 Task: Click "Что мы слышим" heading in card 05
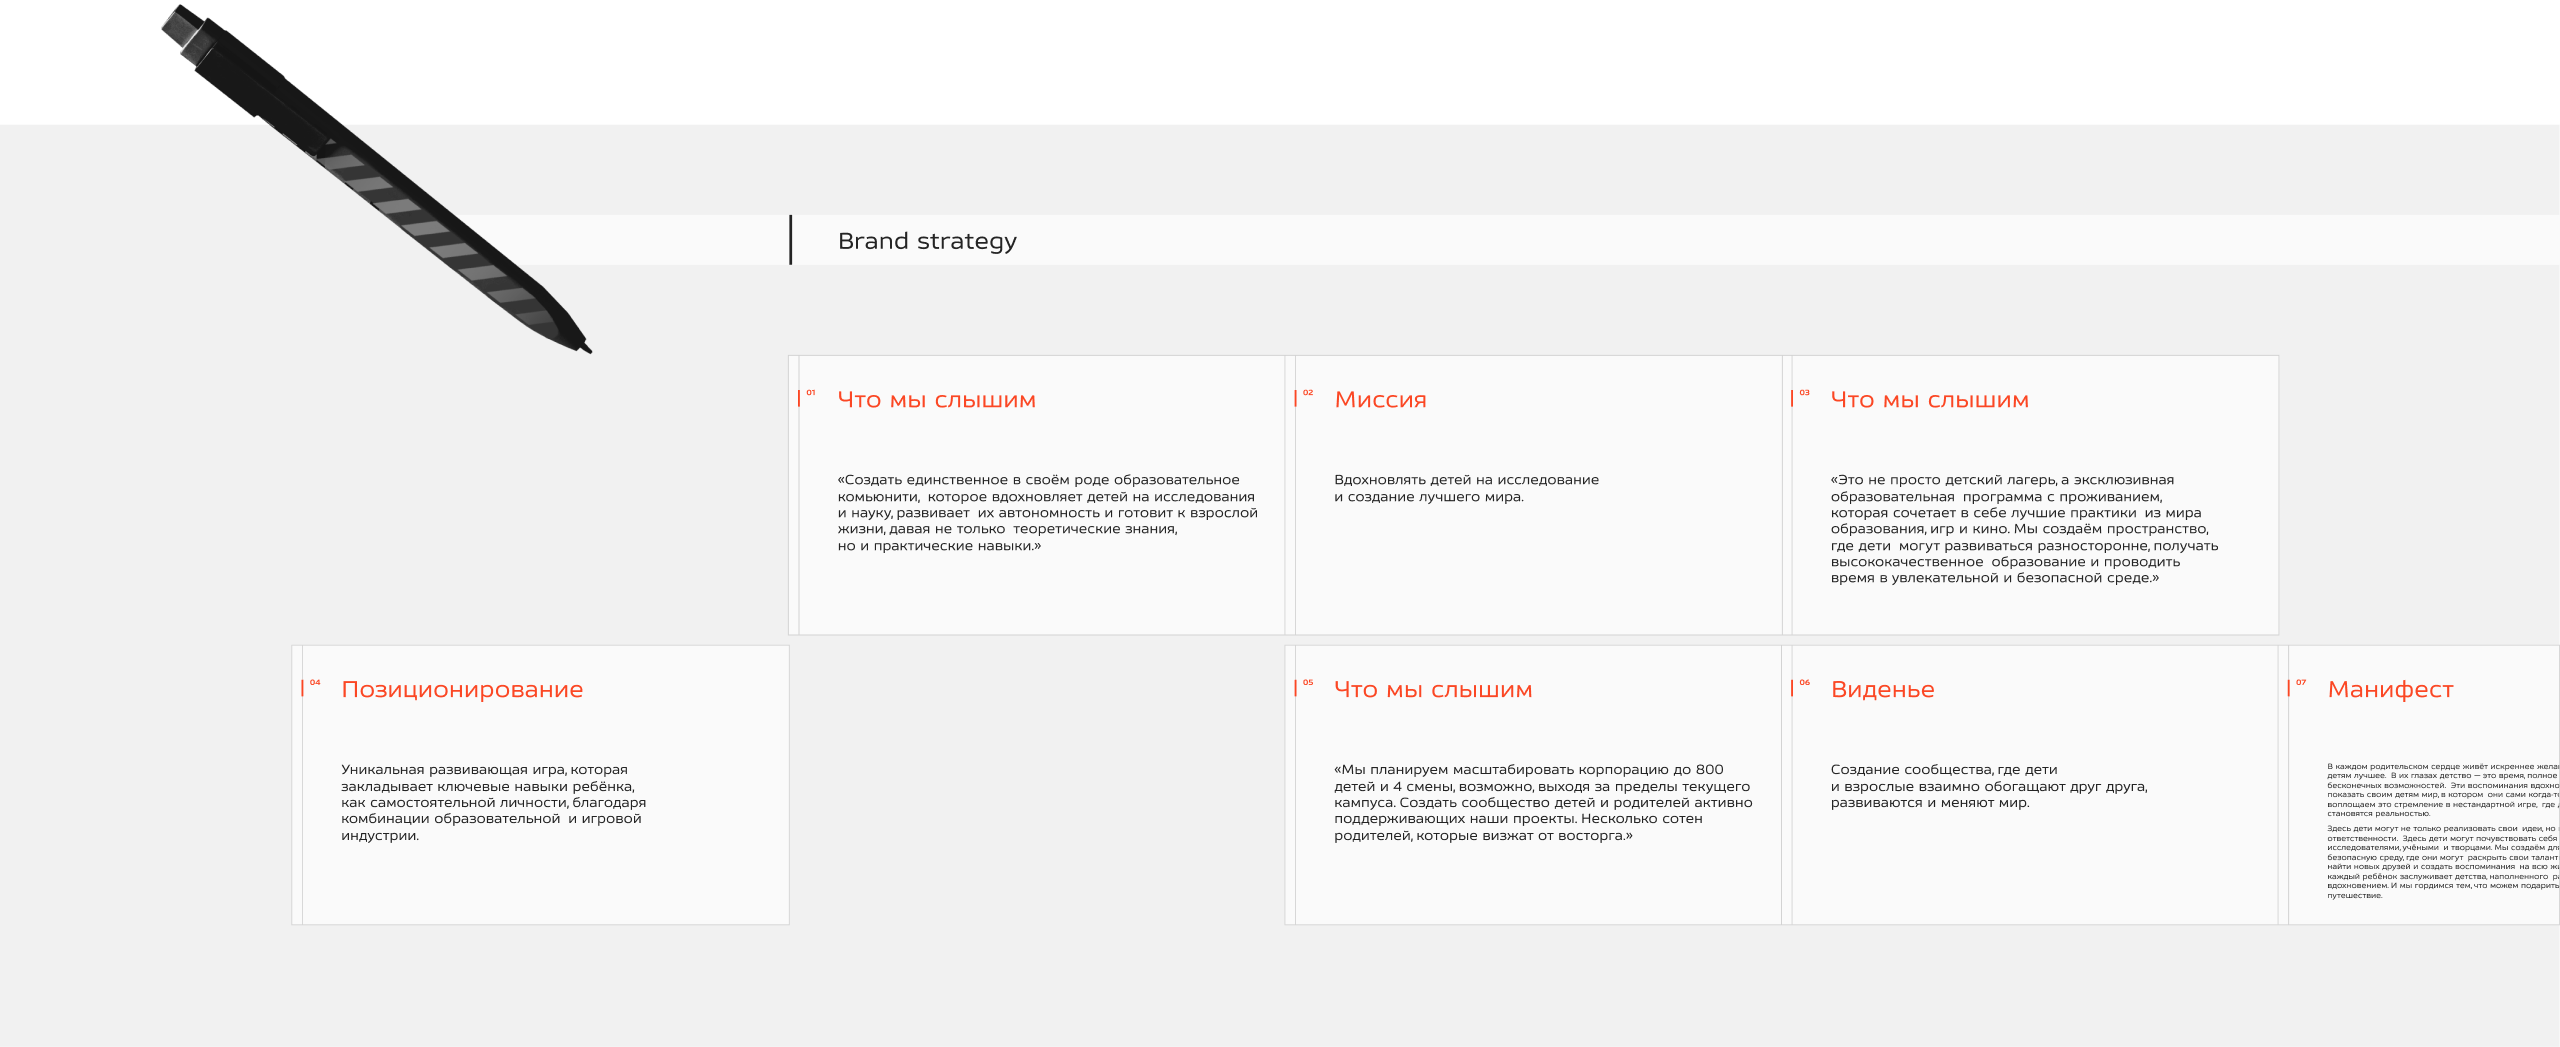[1433, 690]
